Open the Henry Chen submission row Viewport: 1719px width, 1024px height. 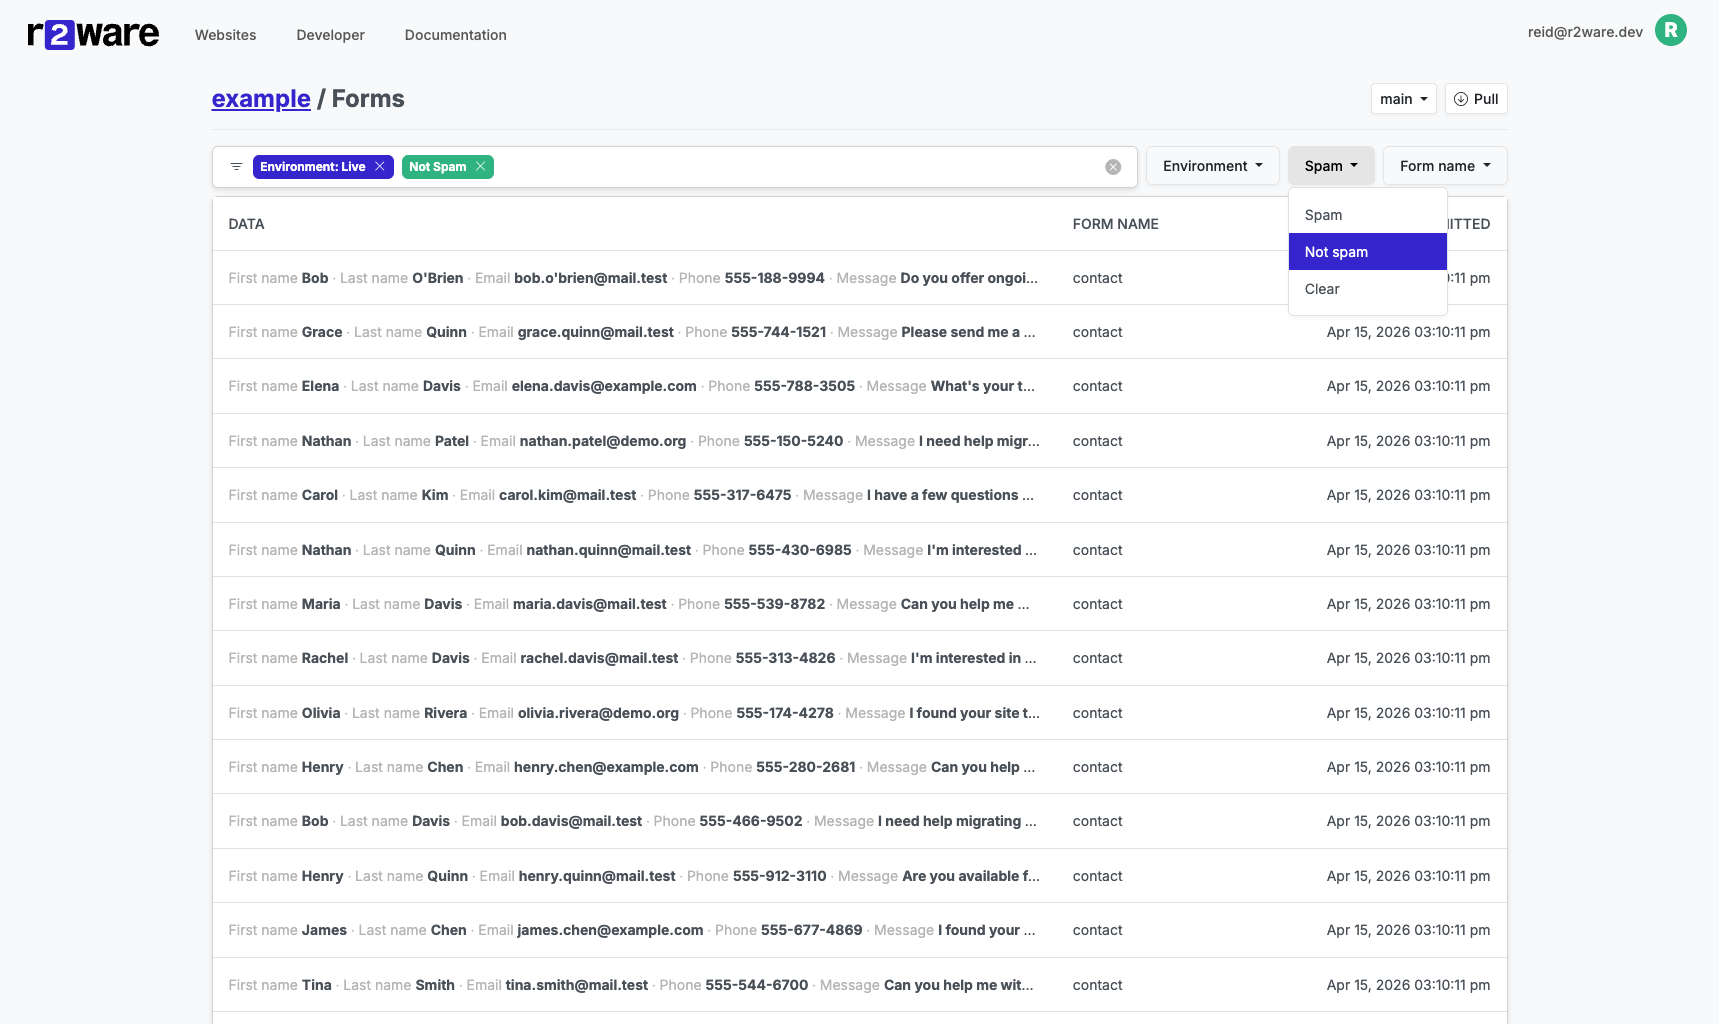[x=859, y=767]
